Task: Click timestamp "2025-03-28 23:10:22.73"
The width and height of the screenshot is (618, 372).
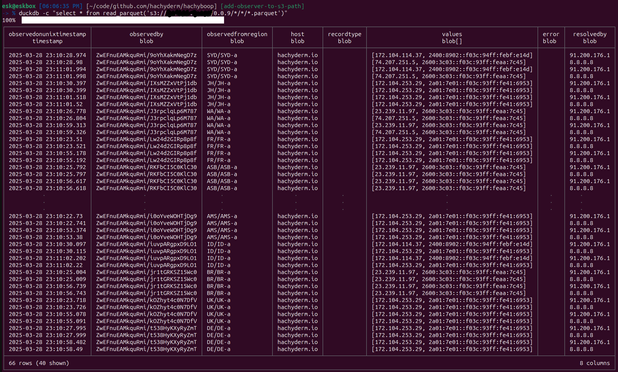Action: pos(46,216)
